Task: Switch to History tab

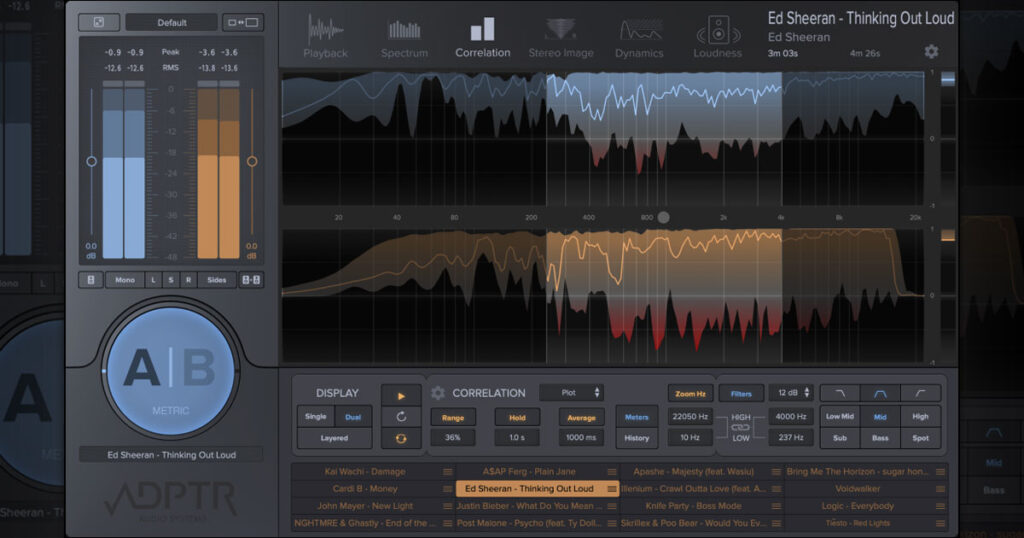Action: (x=636, y=438)
